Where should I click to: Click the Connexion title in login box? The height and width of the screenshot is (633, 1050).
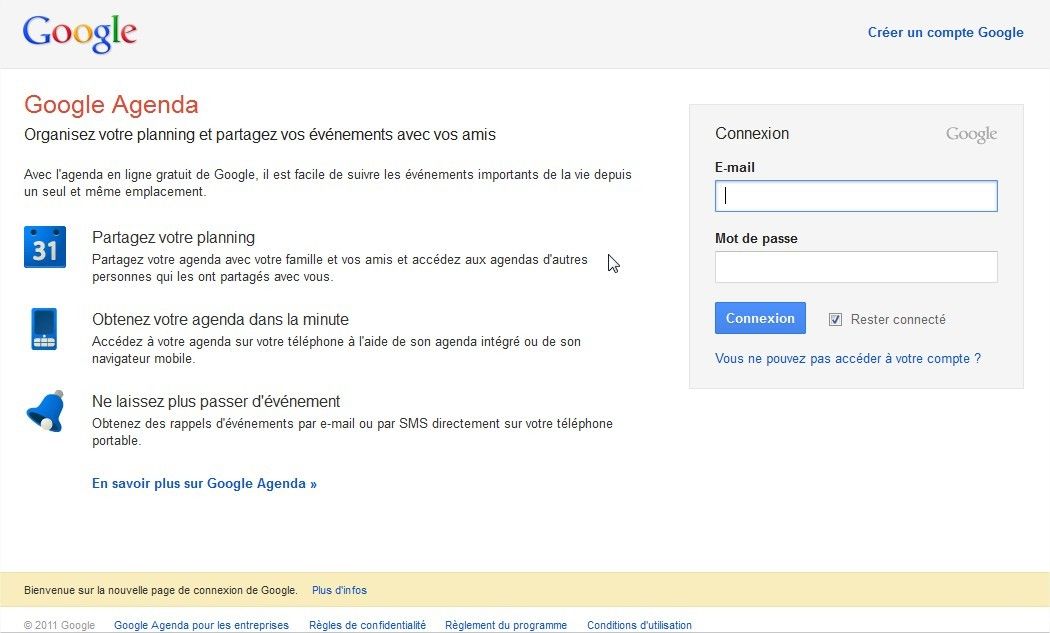click(x=752, y=133)
